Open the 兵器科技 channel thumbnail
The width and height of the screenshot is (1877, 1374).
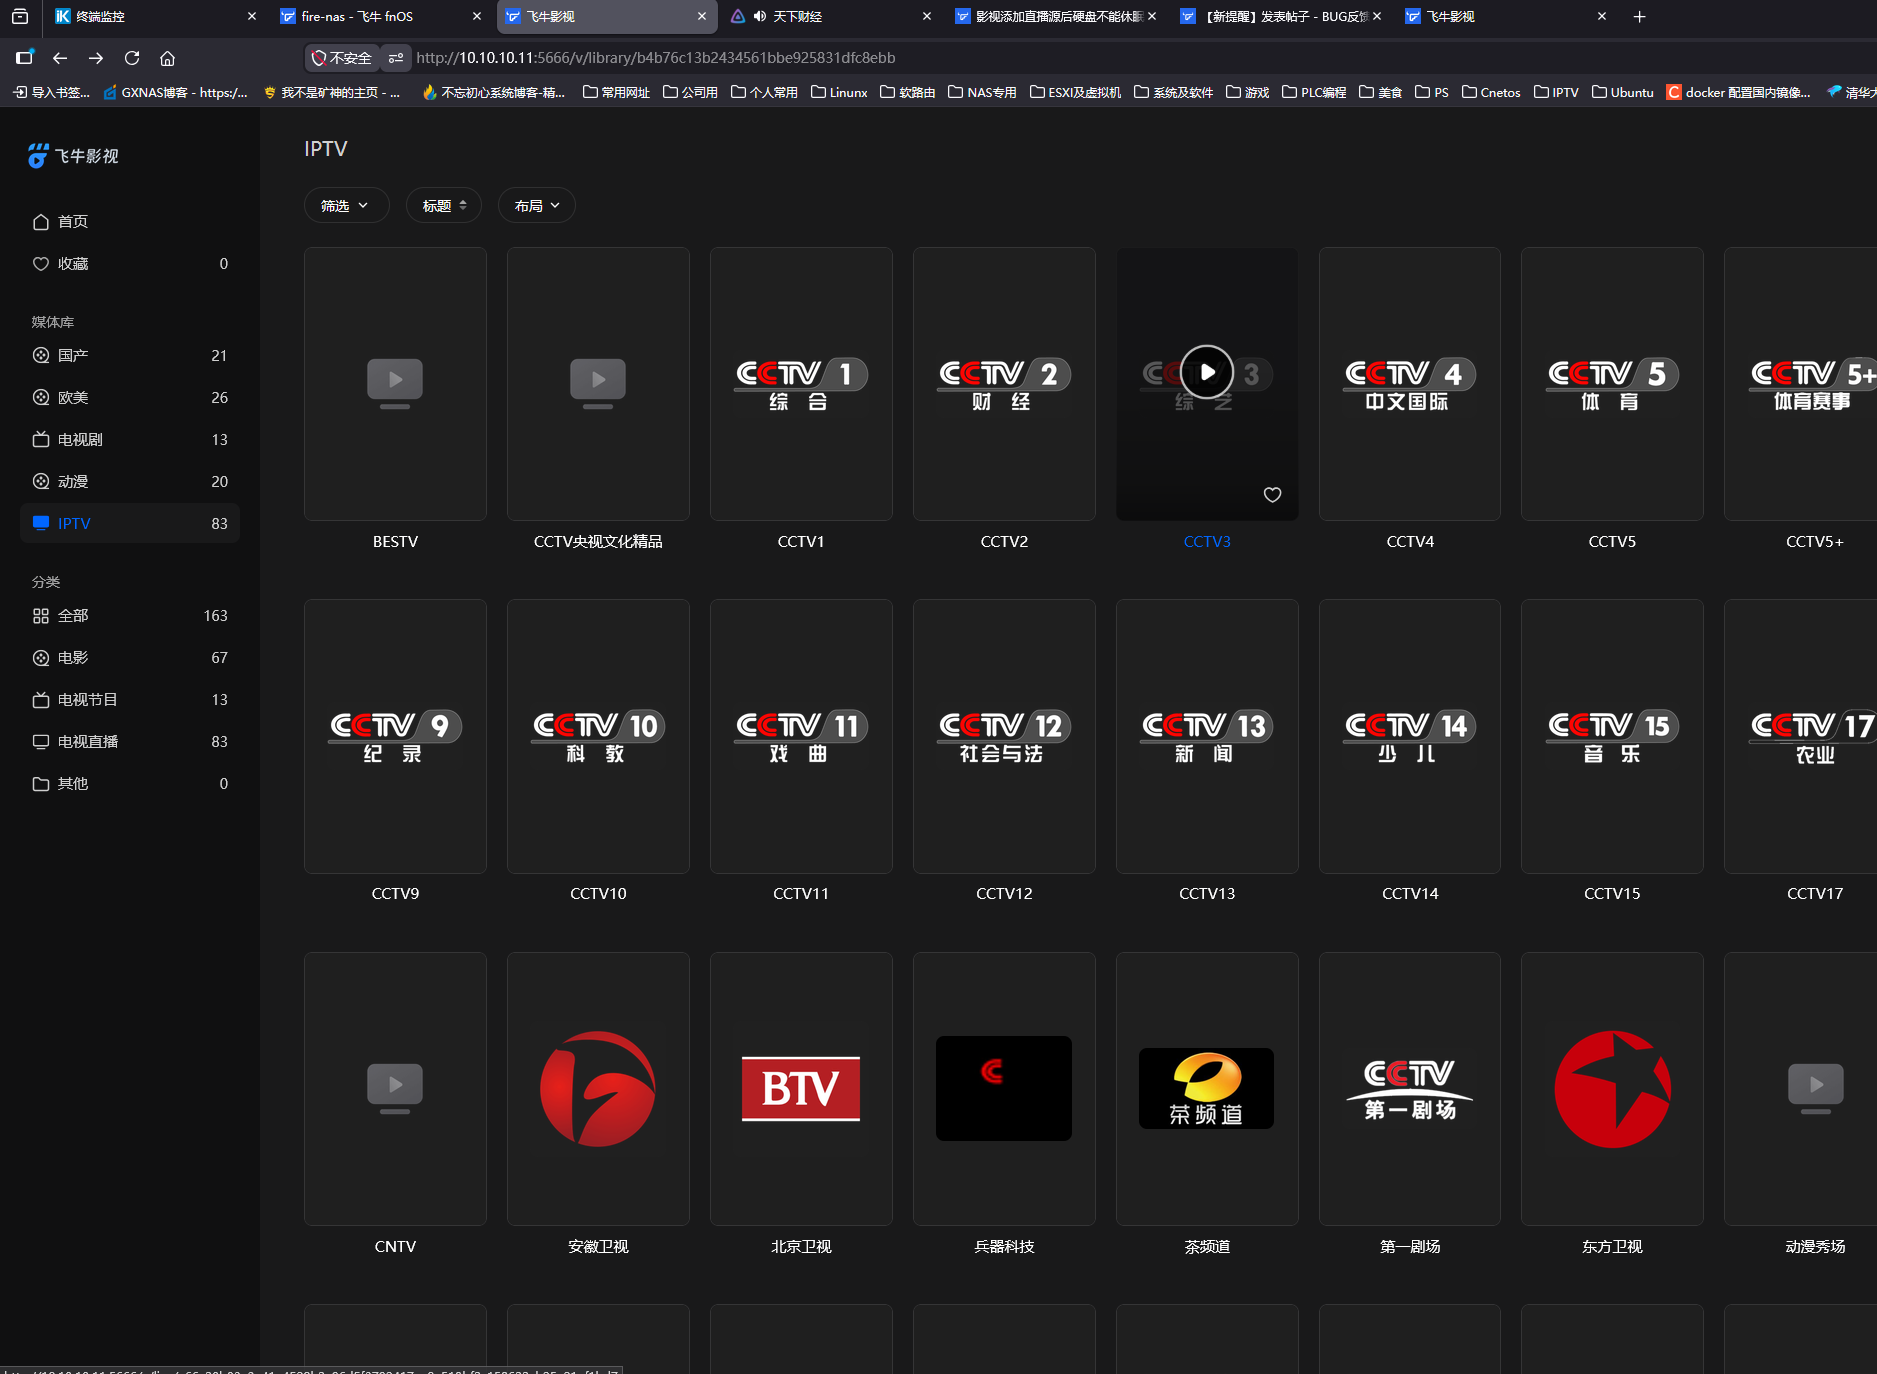coord(1004,1089)
